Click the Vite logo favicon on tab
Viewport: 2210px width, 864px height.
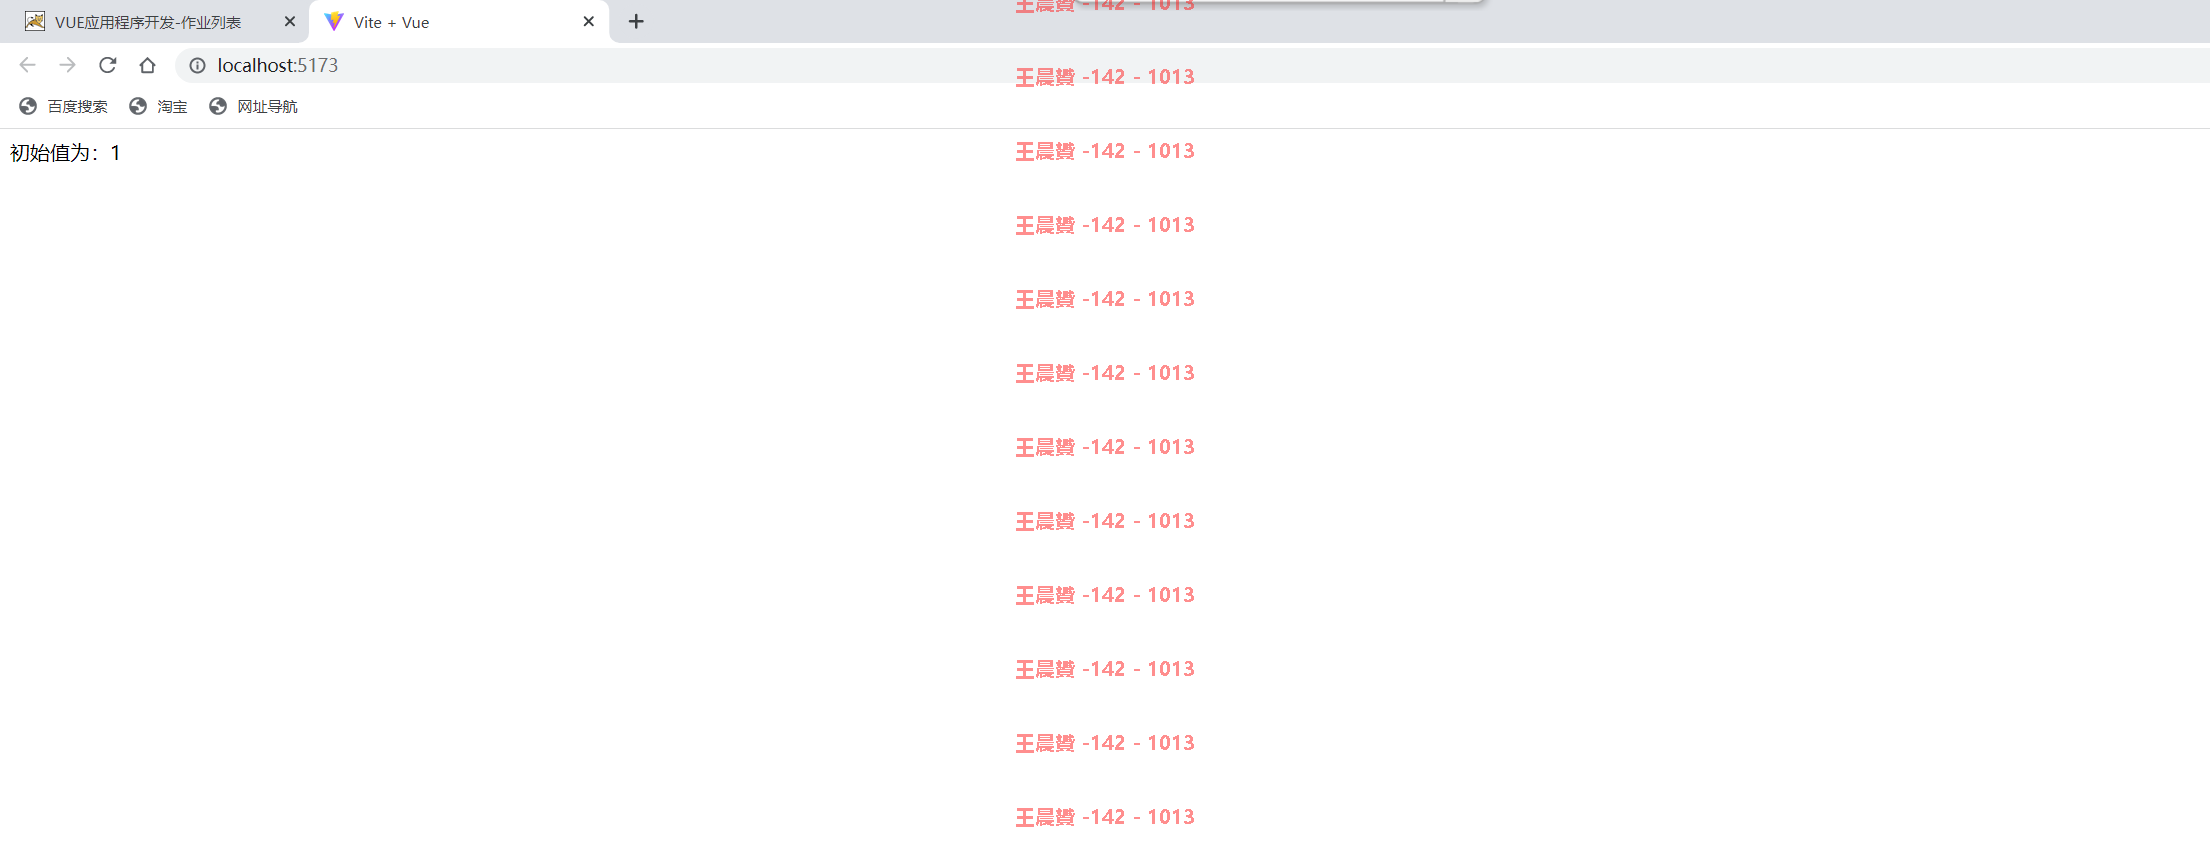click(x=334, y=21)
